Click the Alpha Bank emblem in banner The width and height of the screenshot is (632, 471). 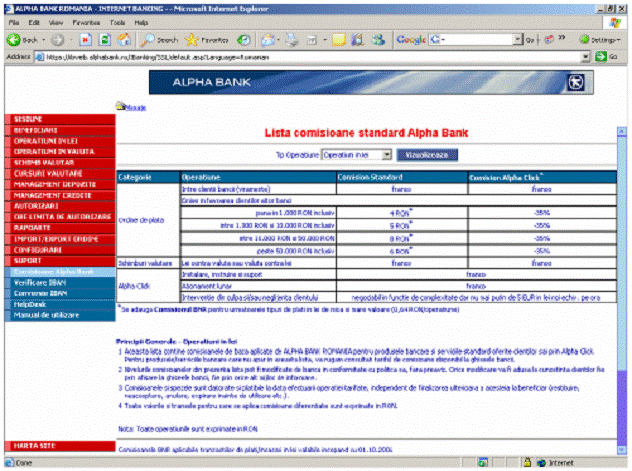tap(575, 83)
